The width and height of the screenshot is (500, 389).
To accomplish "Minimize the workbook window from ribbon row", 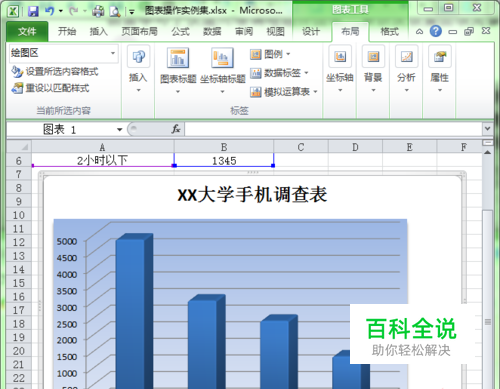I will (452, 32).
